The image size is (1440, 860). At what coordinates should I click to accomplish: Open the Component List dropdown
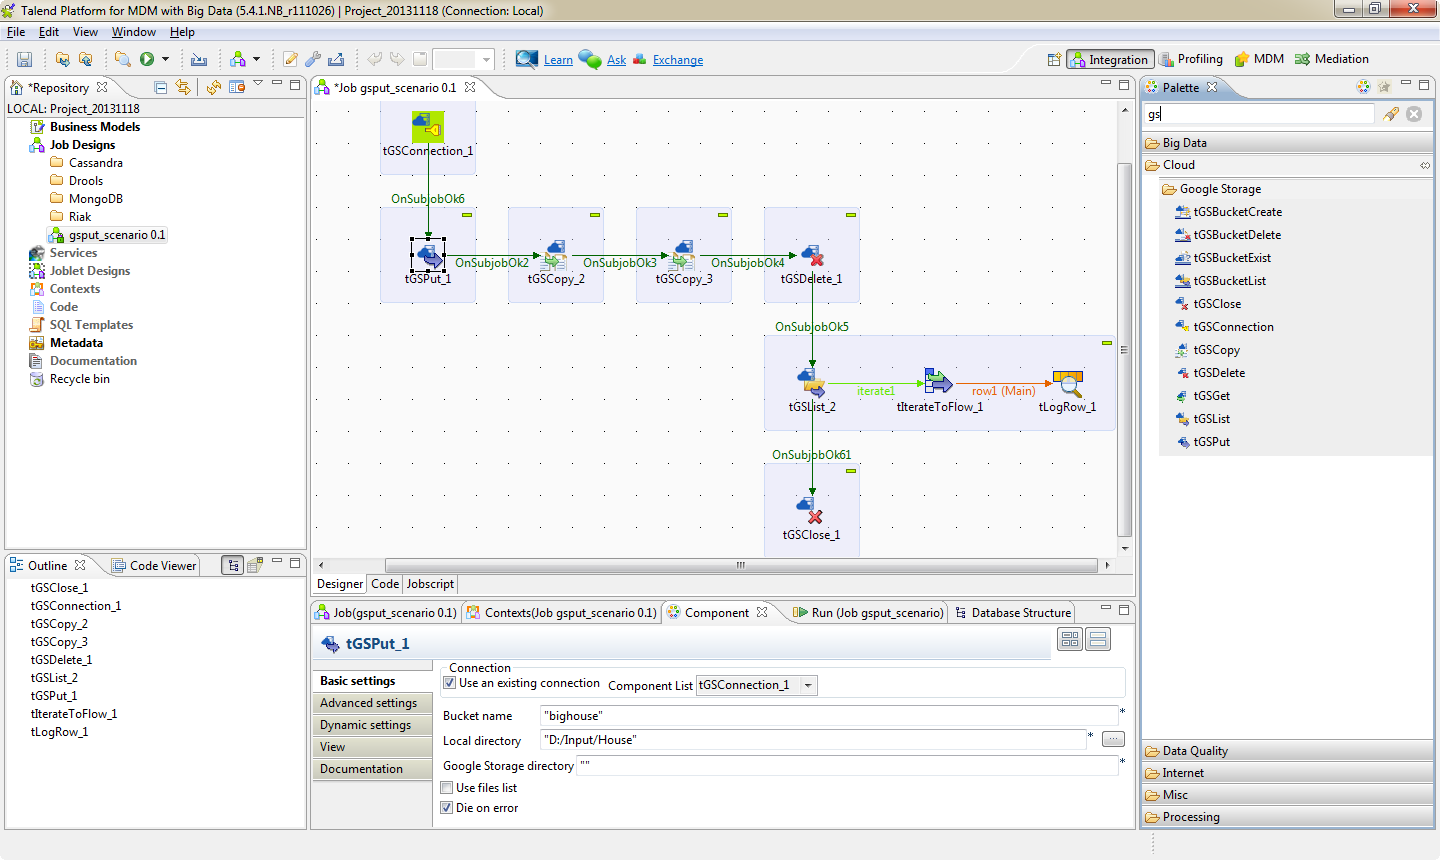click(x=808, y=685)
